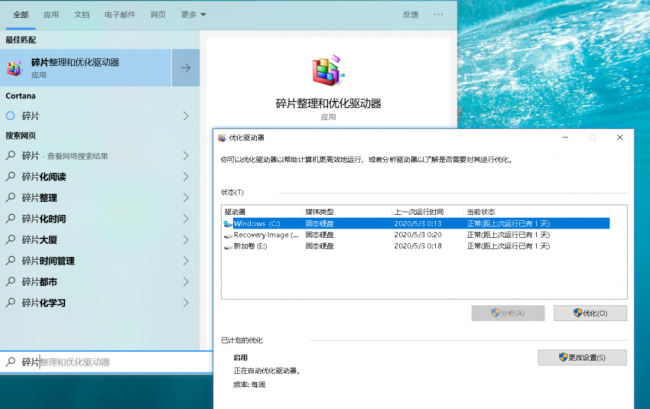This screenshot has height=409, width=650.
Task: Click the 优化驱动器 window title icon
Action: tap(222, 138)
